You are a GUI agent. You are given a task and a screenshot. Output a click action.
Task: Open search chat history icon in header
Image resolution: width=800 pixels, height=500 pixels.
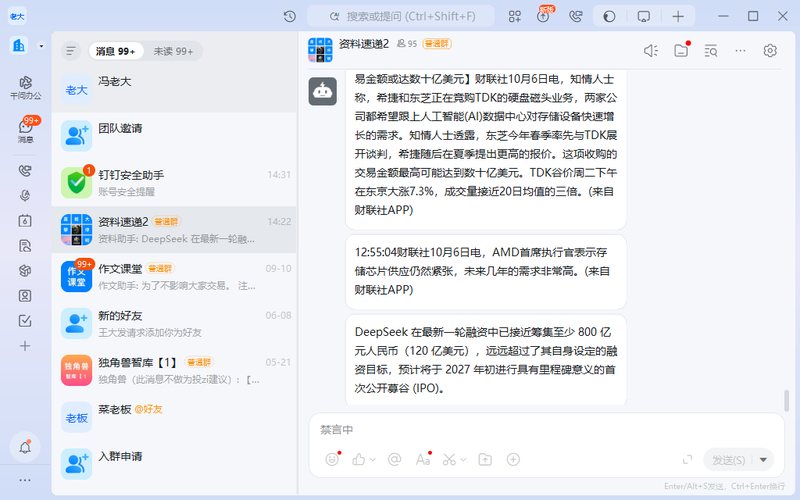711,51
